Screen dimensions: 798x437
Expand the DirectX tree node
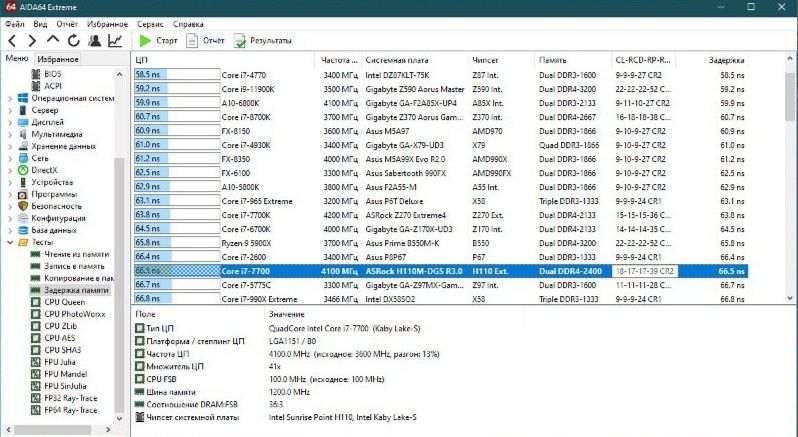pos(10,170)
